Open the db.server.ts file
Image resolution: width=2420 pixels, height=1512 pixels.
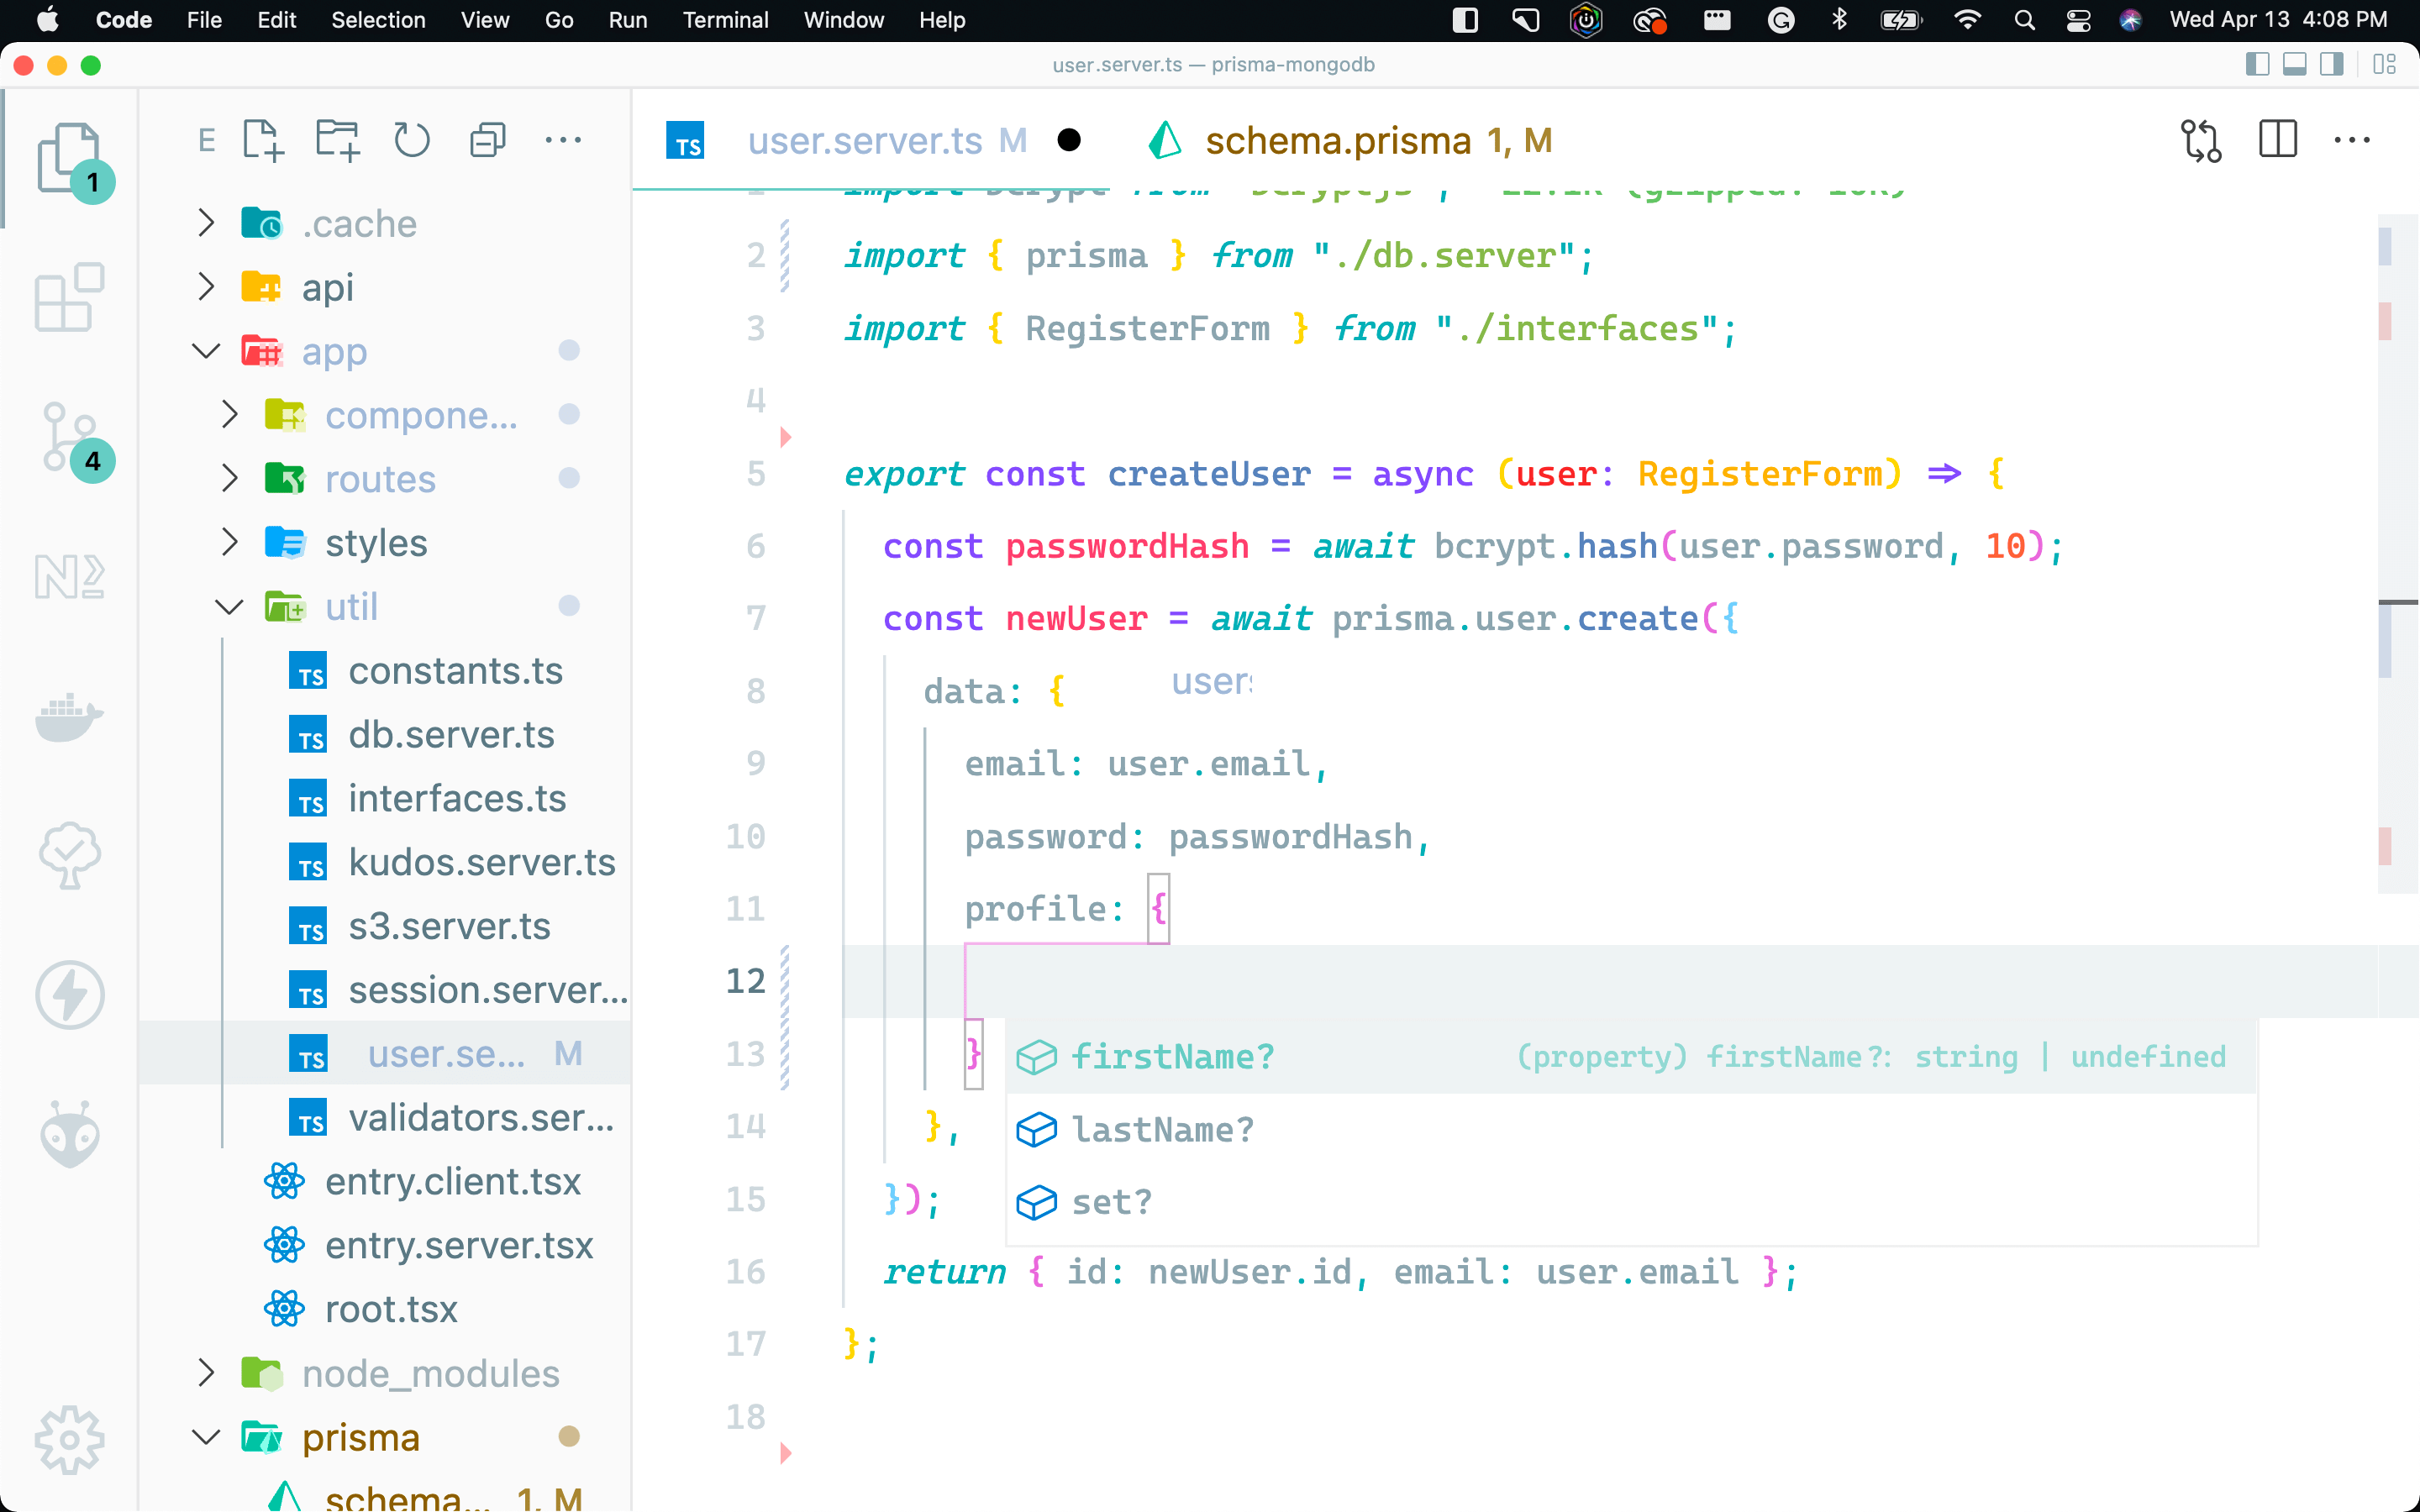point(451,735)
